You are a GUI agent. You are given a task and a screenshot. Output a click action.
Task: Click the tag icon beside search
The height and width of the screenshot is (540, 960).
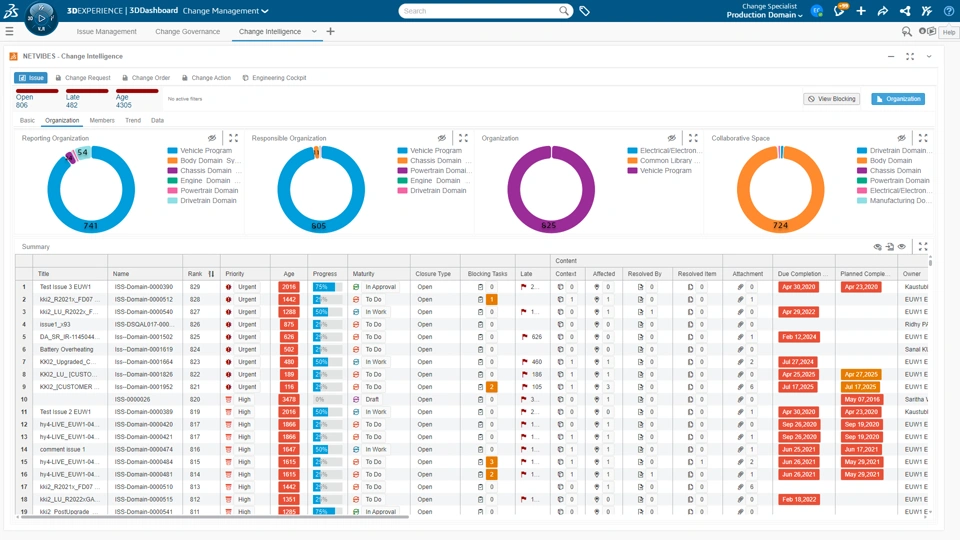coord(585,11)
